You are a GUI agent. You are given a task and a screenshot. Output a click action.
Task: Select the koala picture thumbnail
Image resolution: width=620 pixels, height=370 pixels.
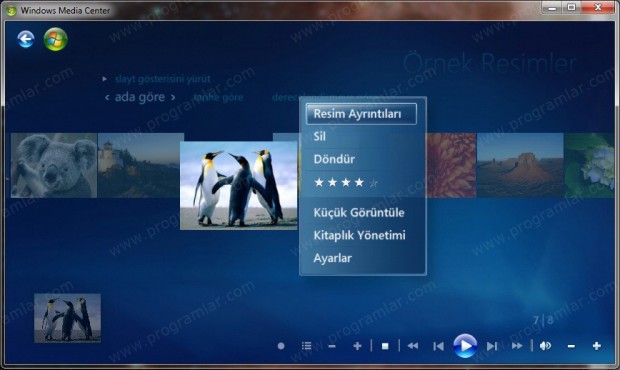point(54,165)
